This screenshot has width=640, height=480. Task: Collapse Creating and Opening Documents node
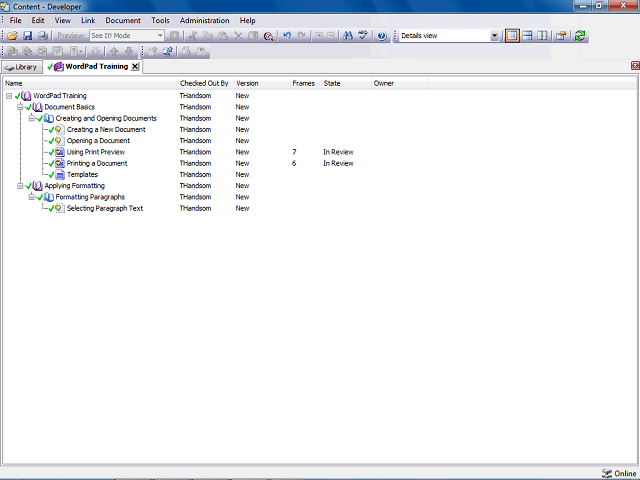click(31, 118)
